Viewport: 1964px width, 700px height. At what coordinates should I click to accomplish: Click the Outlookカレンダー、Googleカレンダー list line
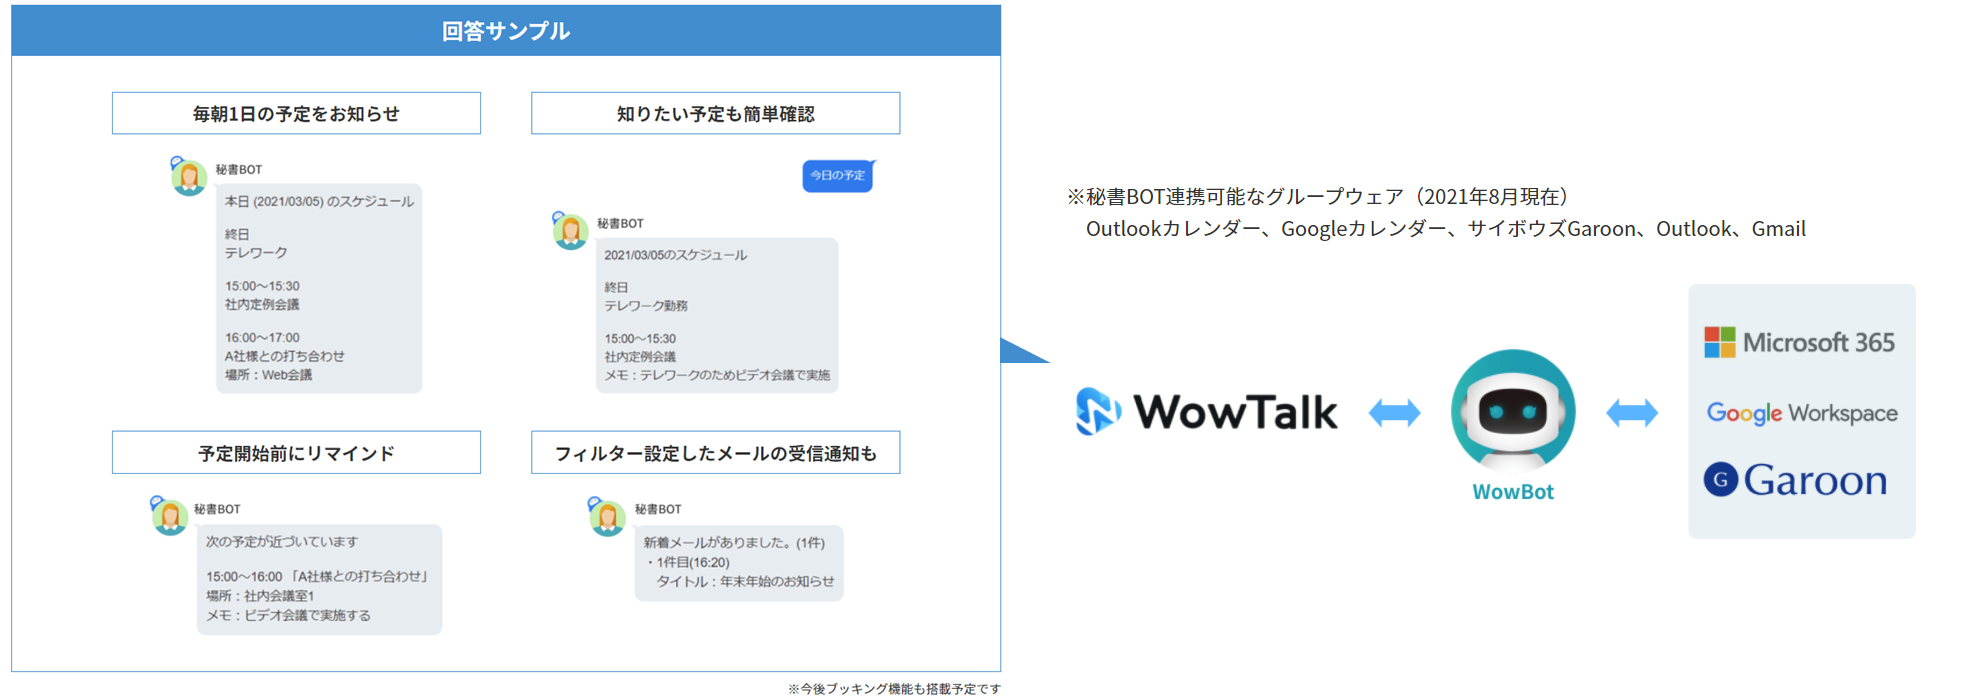pyautogui.click(x=1446, y=229)
